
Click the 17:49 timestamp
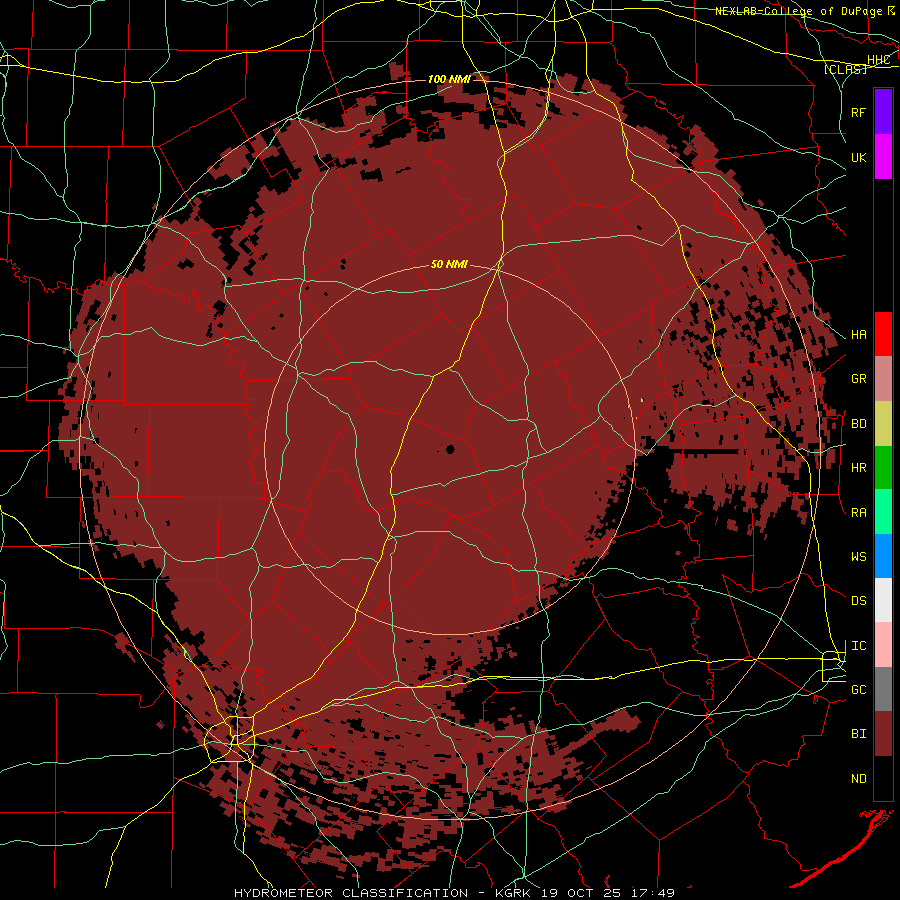point(653,893)
